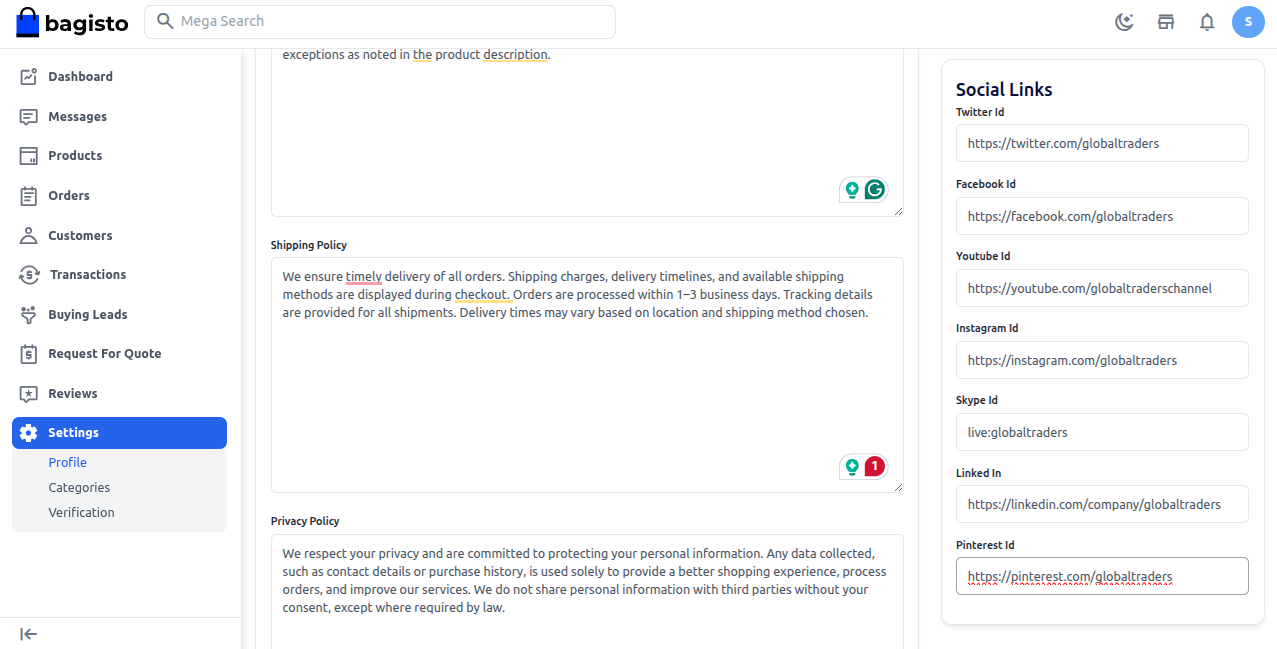Click the Orders clipboard icon

pos(29,196)
